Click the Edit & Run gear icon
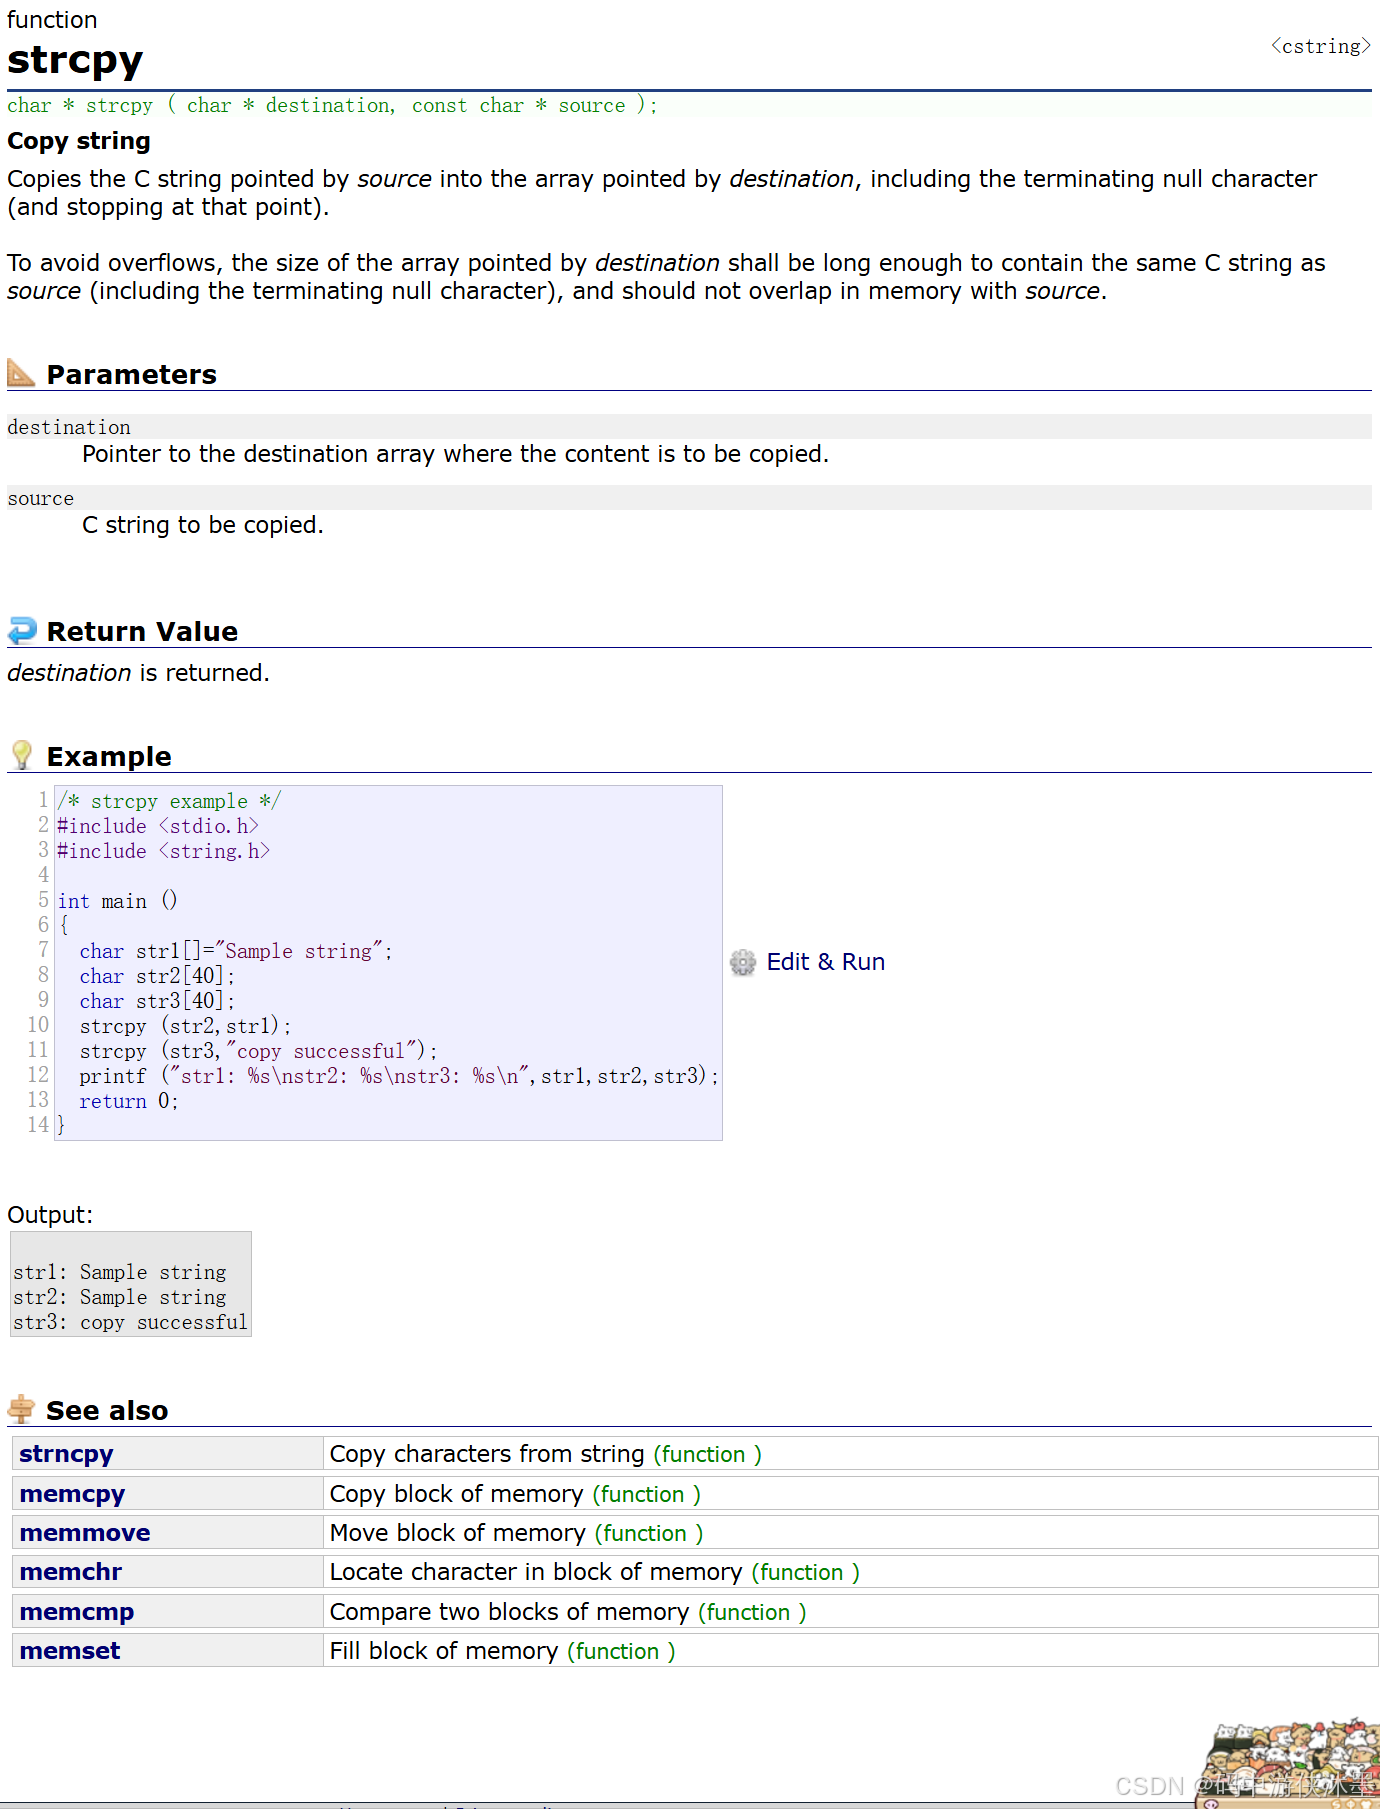This screenshot has width=1380, height=1809. pyautogui.click(x=743, y=962)
